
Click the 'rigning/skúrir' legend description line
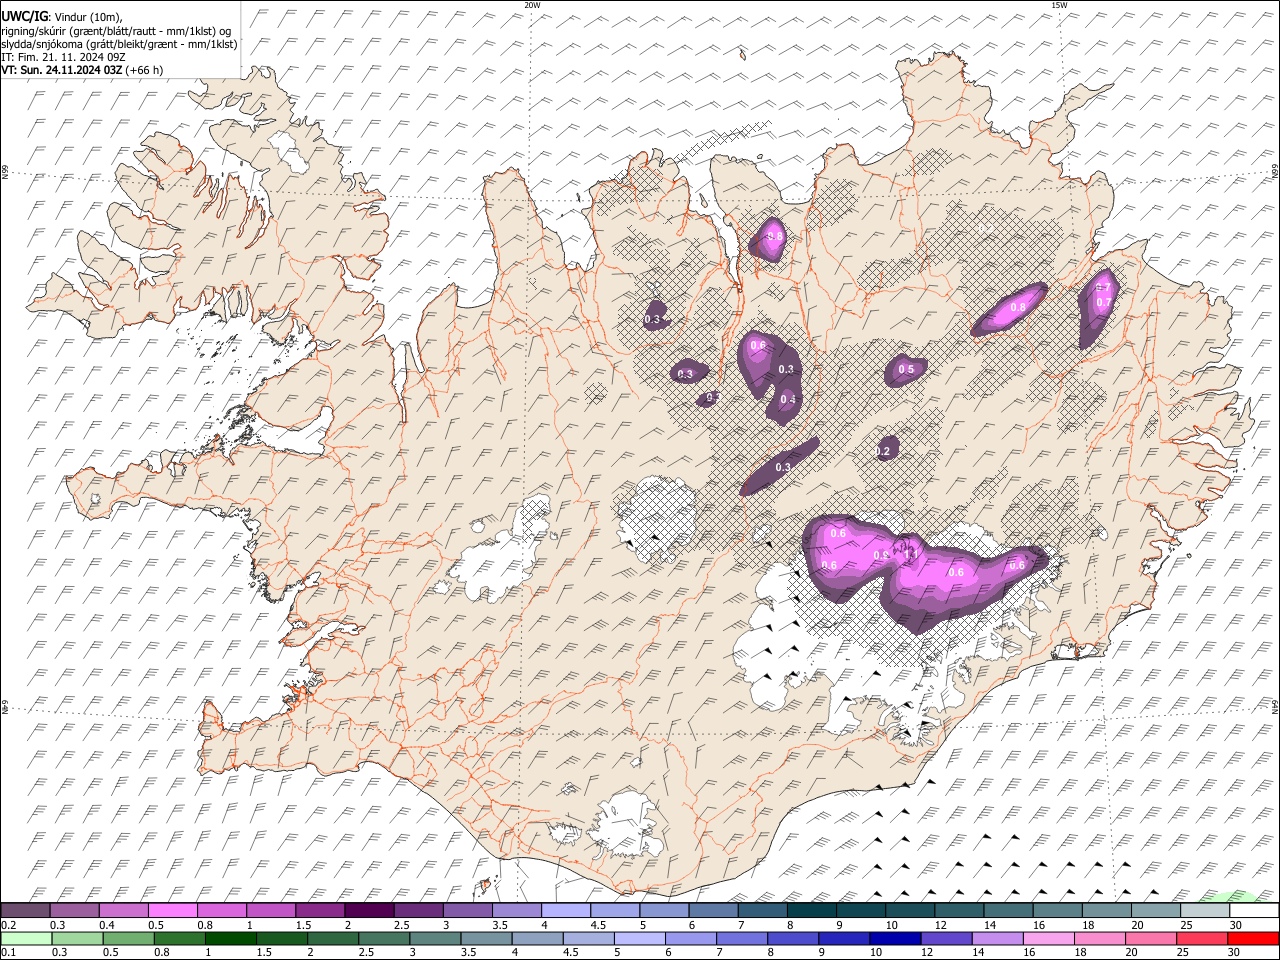point(118,31)
